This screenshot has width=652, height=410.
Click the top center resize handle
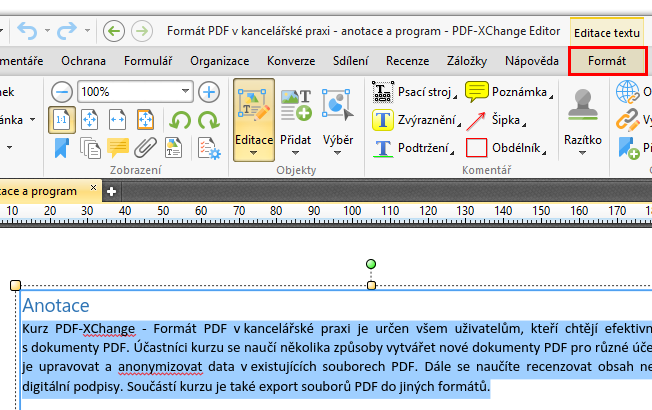(371, 285)
